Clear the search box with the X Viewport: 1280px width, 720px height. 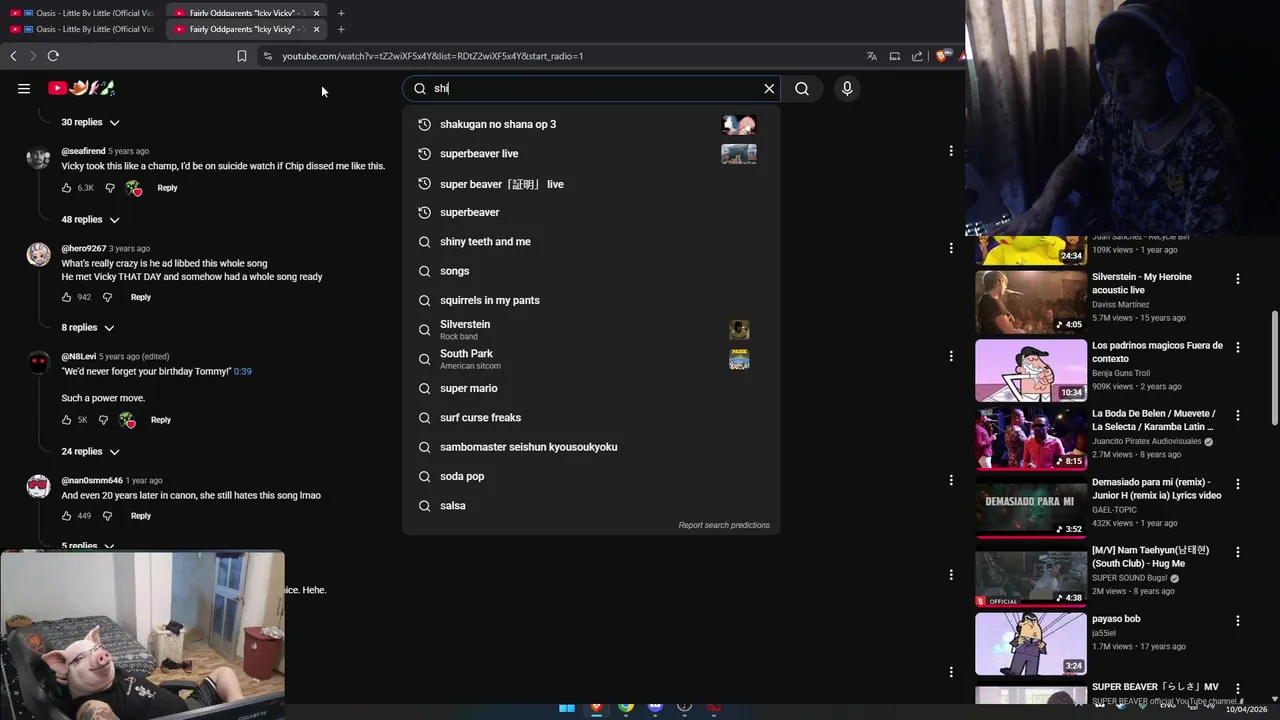click(x=769, y=89)
